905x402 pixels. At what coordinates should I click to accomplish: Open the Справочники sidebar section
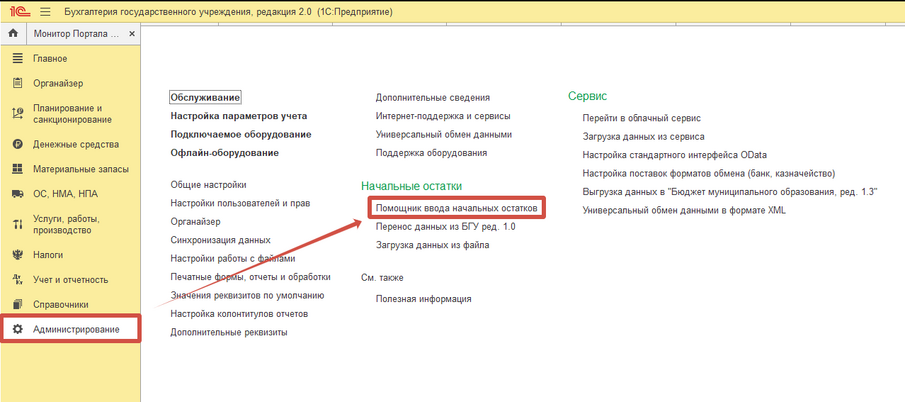[x=60, y=304]
